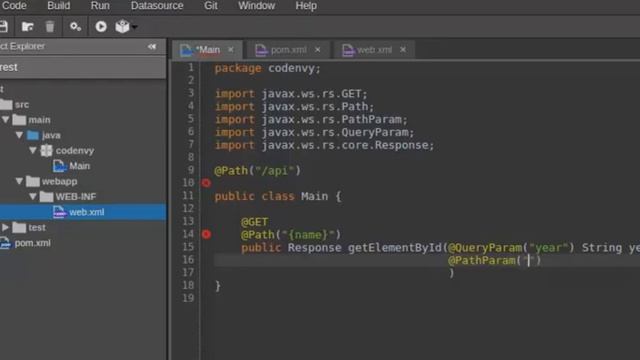Click the pom.xml file icon in tree

click(5, 243)
